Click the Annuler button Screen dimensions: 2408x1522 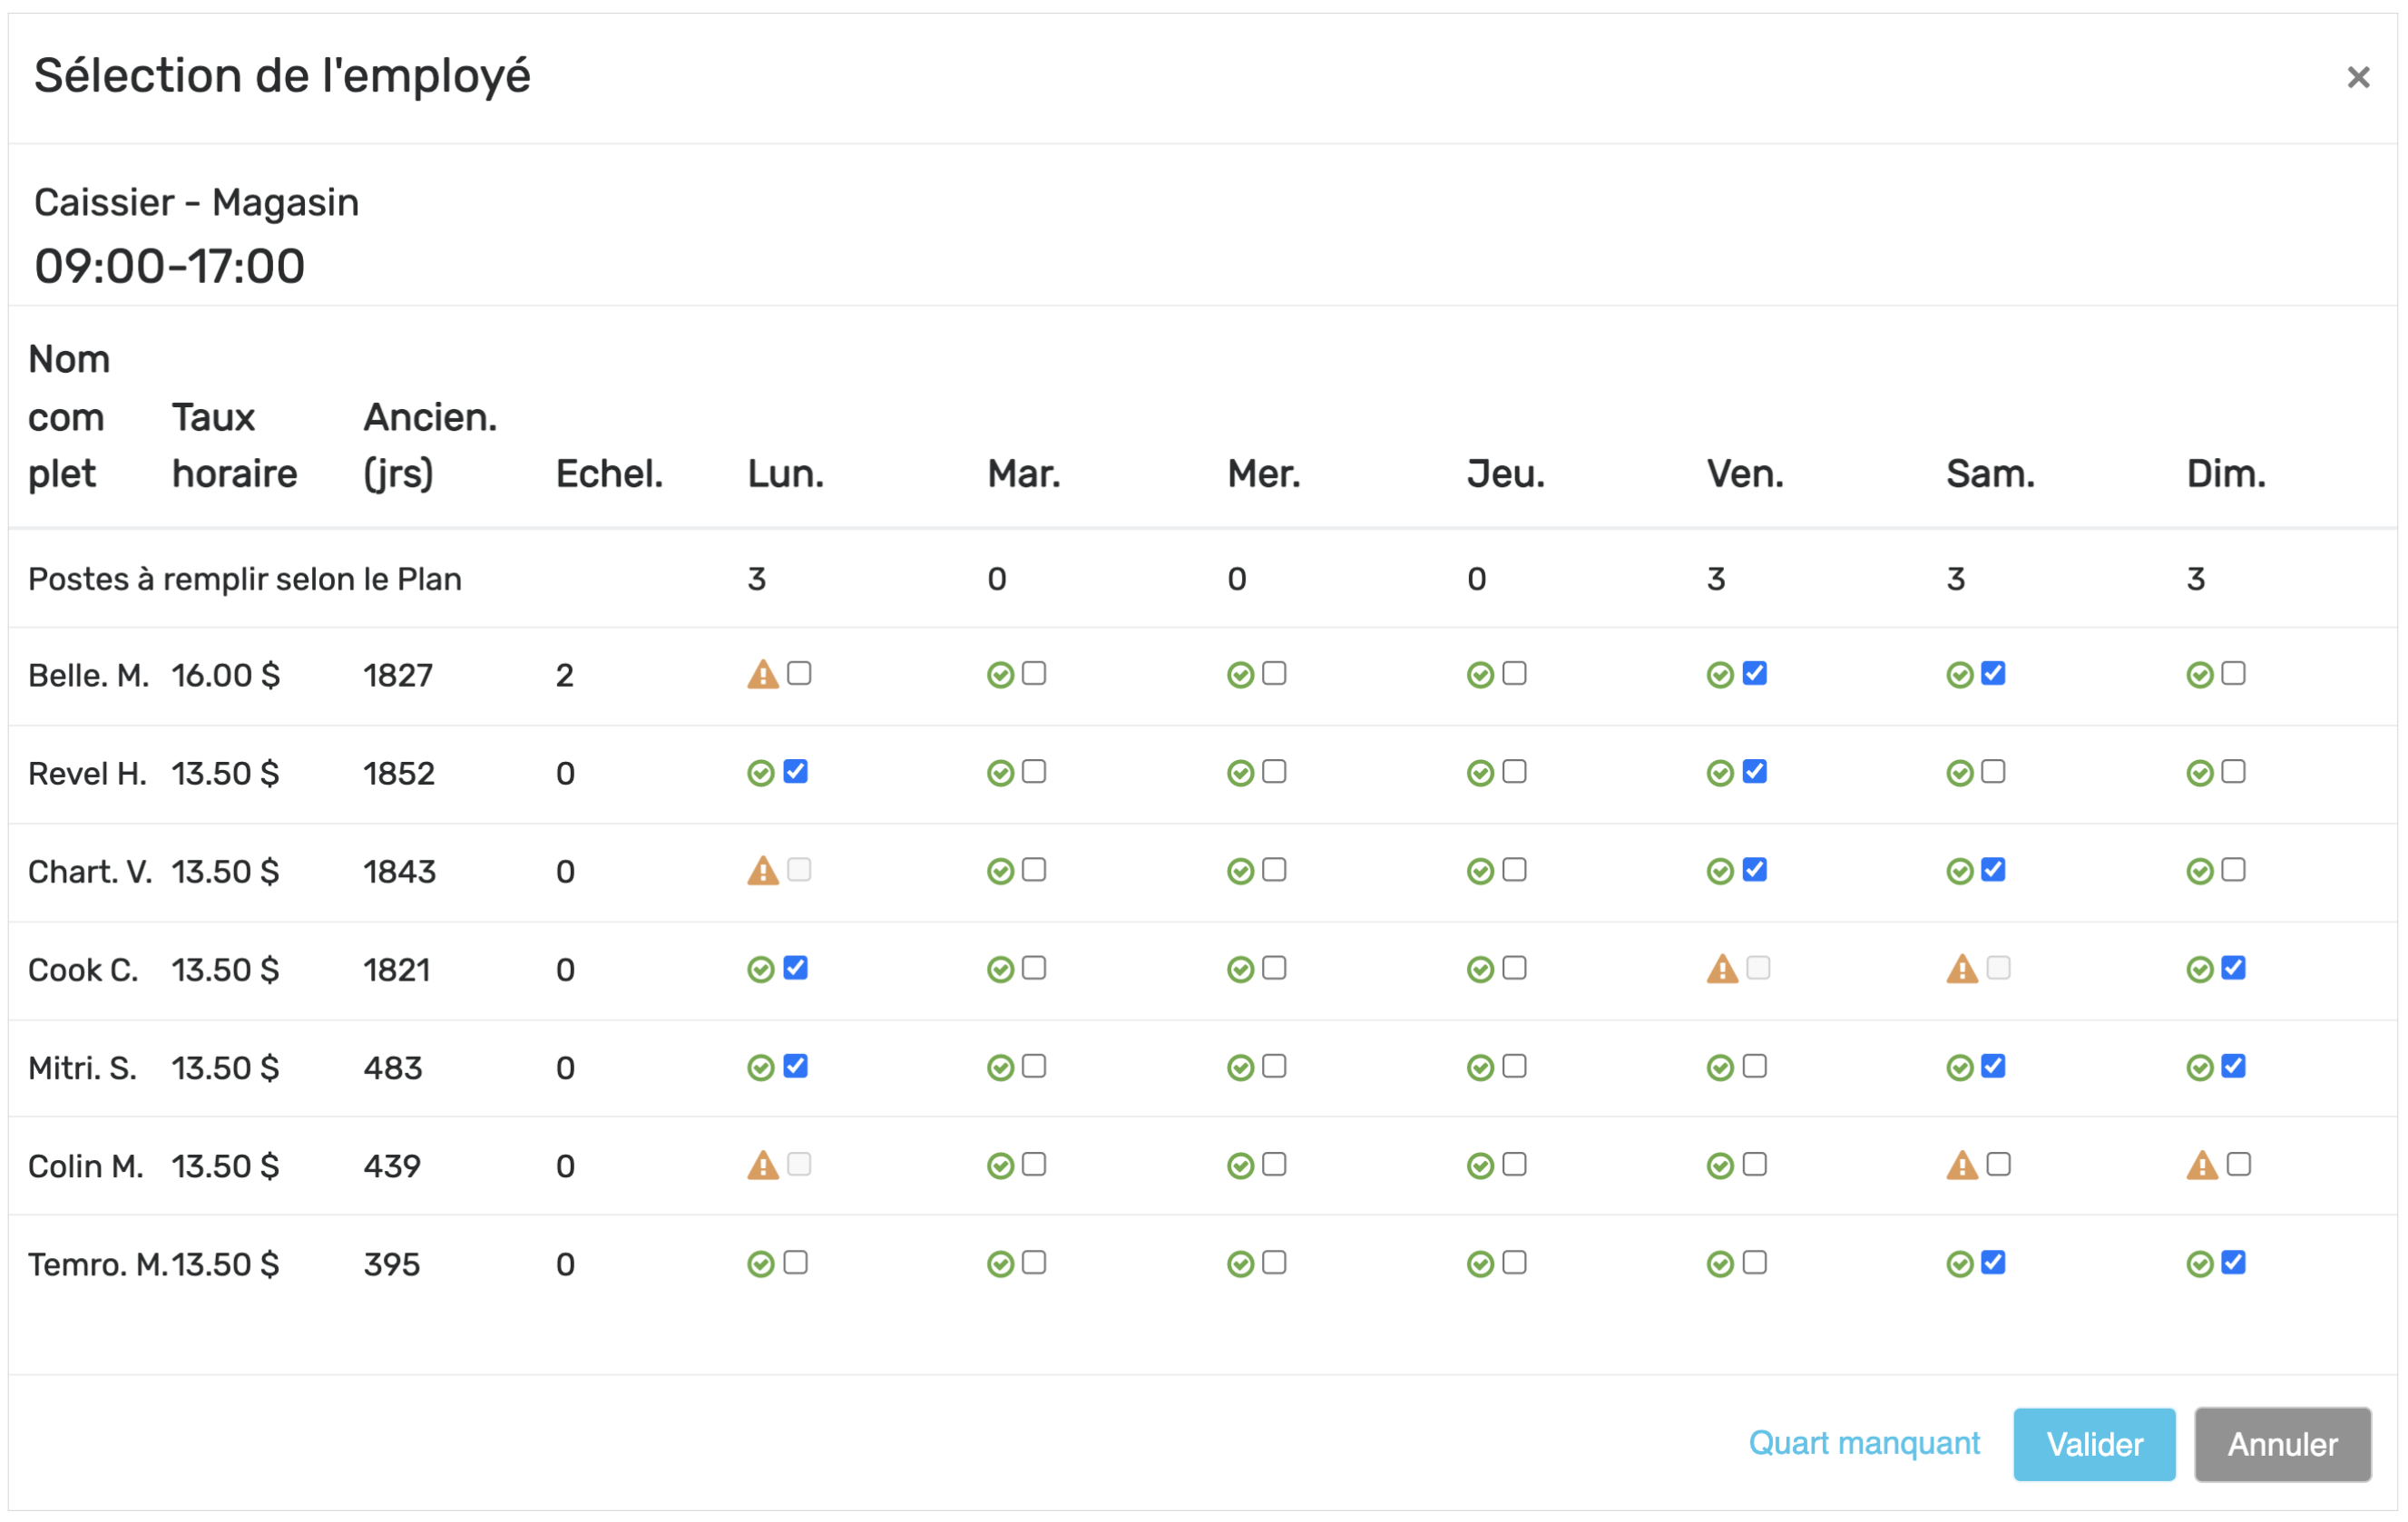pyautogui.click(x=2282, y=1445)
